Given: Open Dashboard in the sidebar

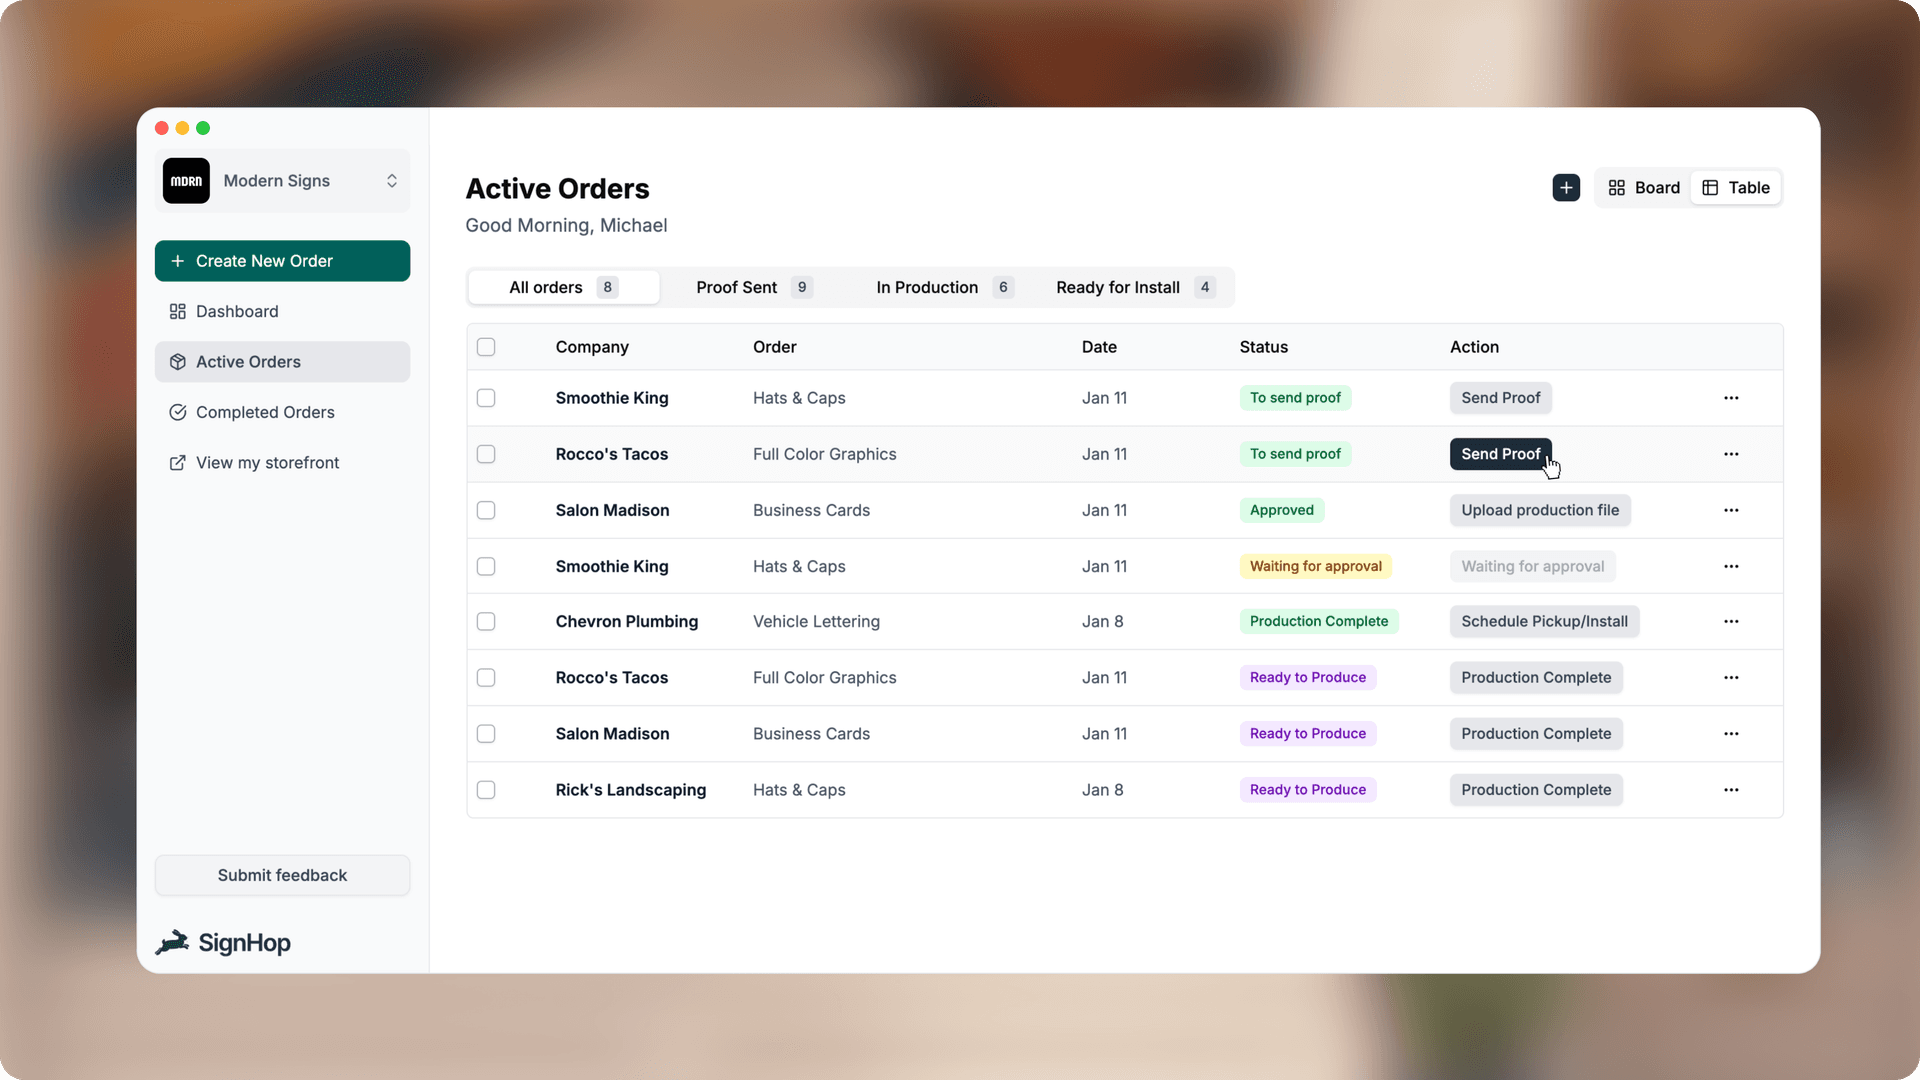Looking at the screenshot, I should pyautogui.click(x=282, y=311).
